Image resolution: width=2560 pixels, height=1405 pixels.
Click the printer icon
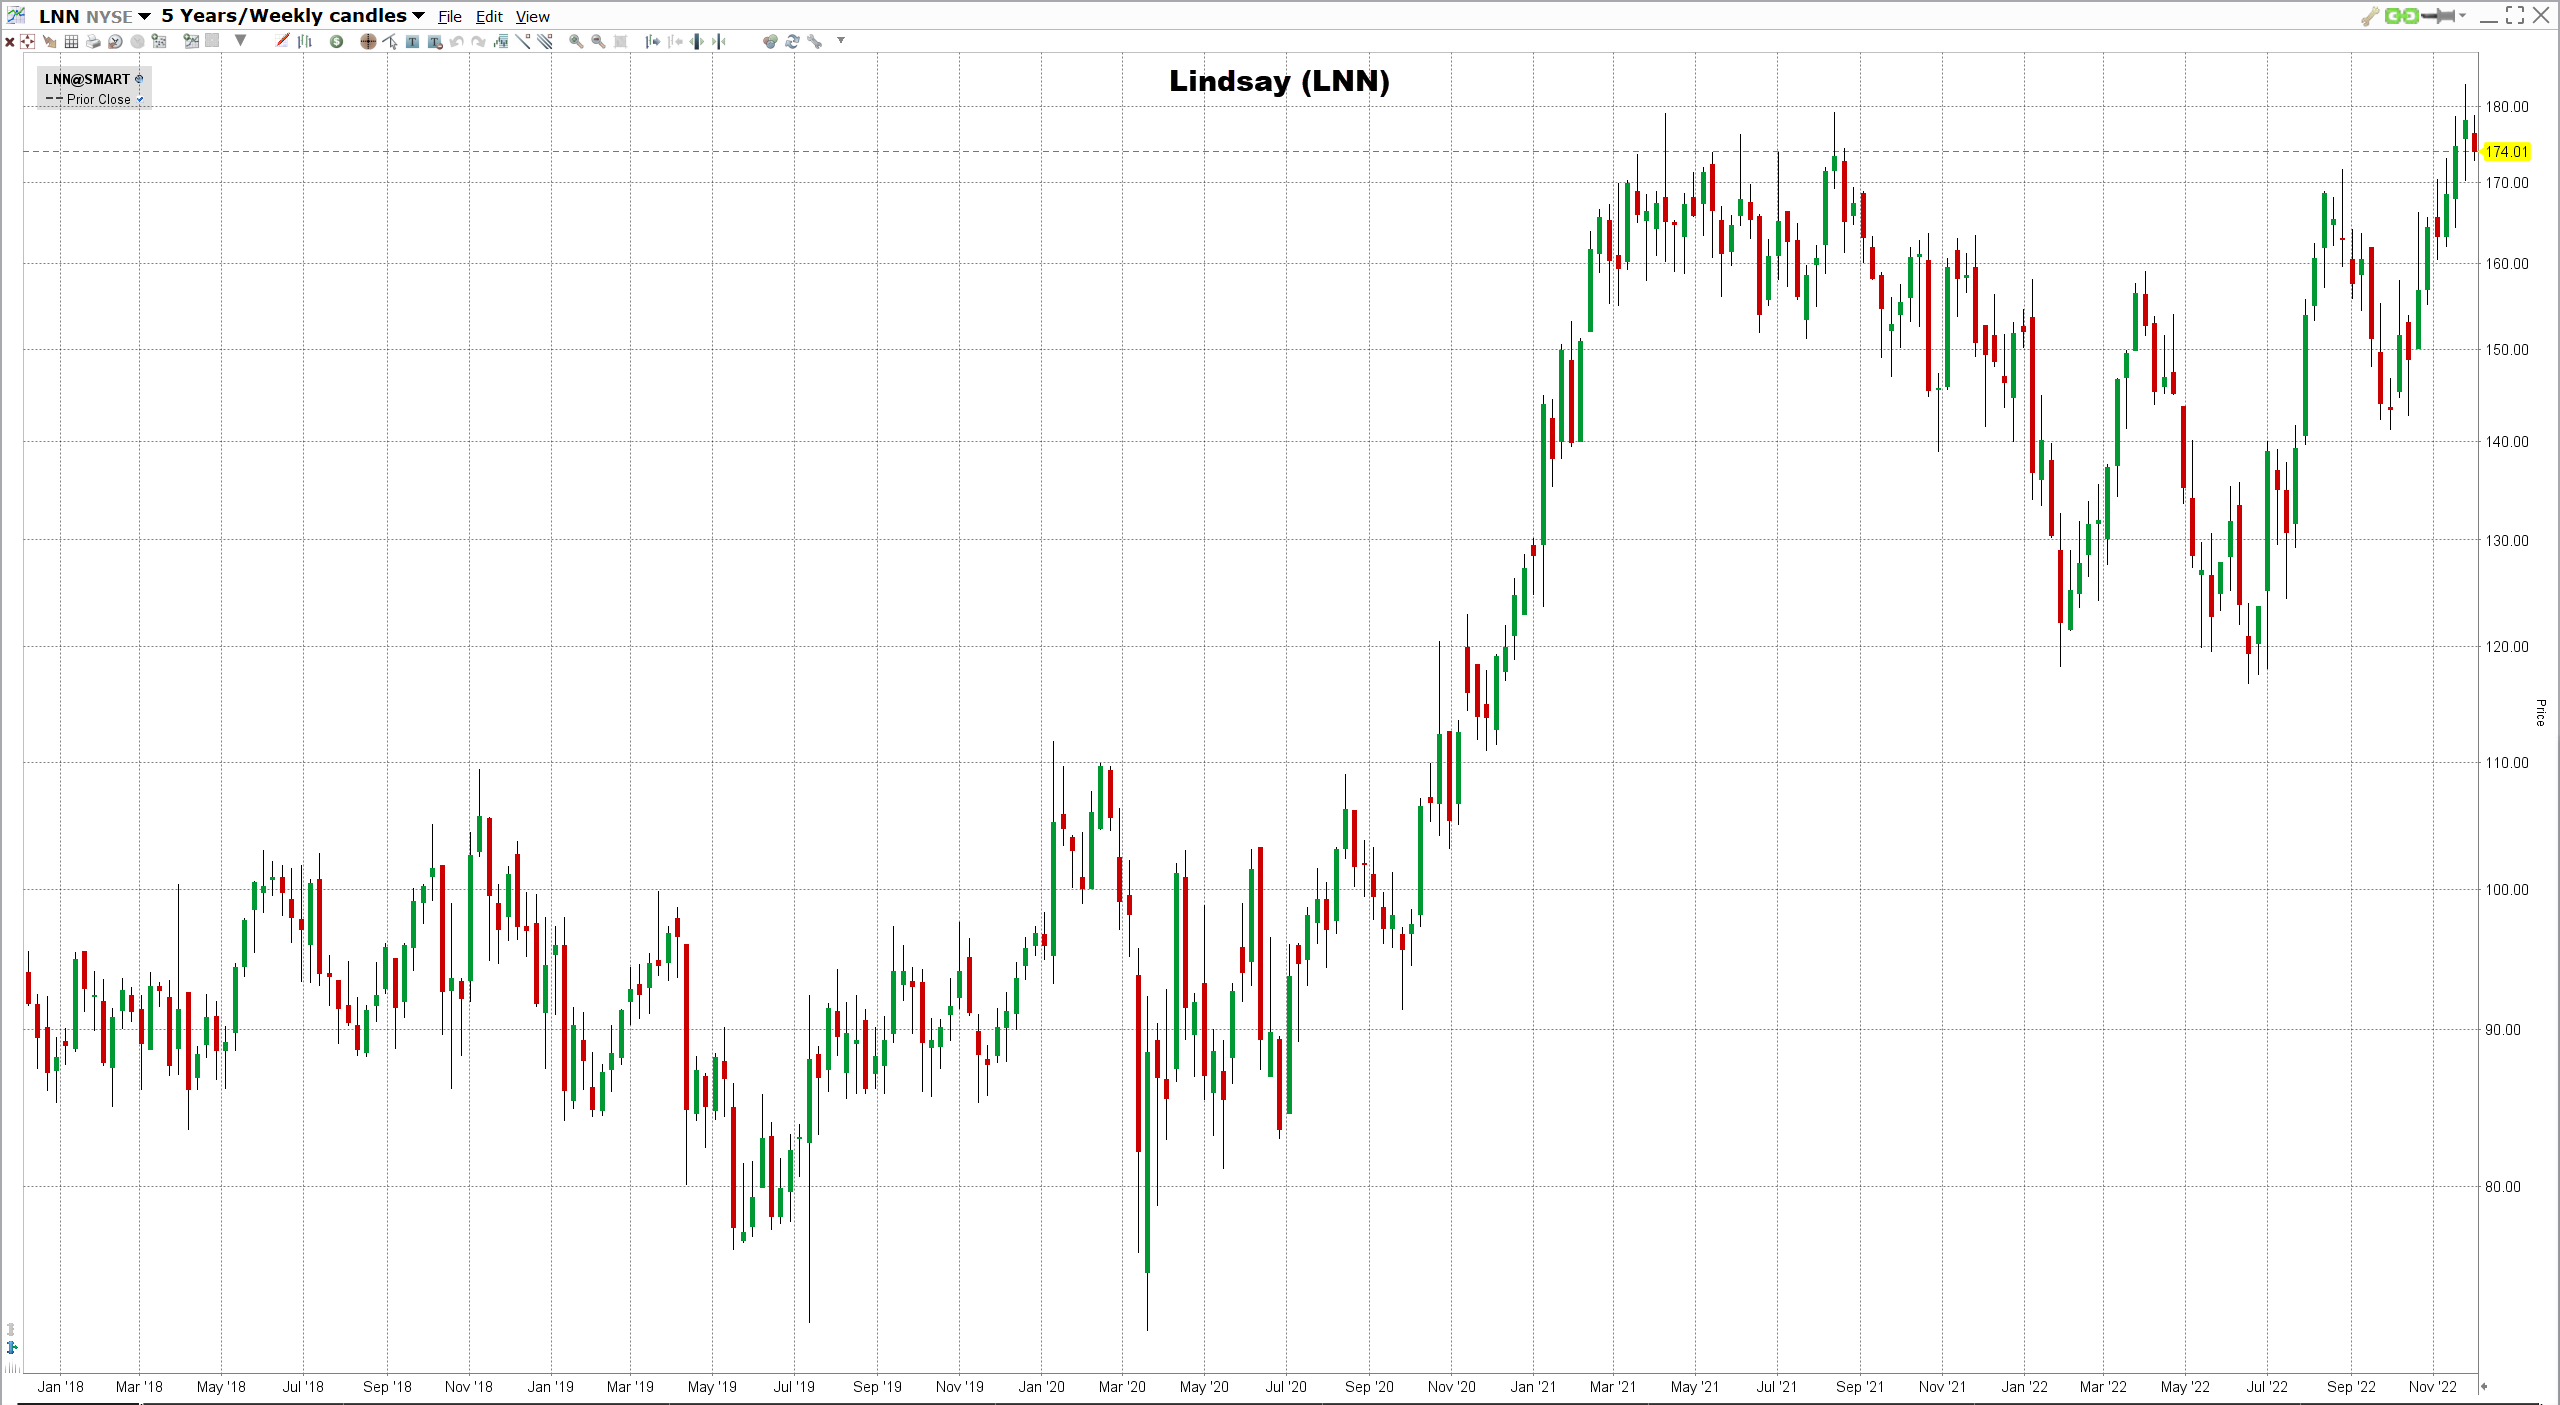pos(93,41)
